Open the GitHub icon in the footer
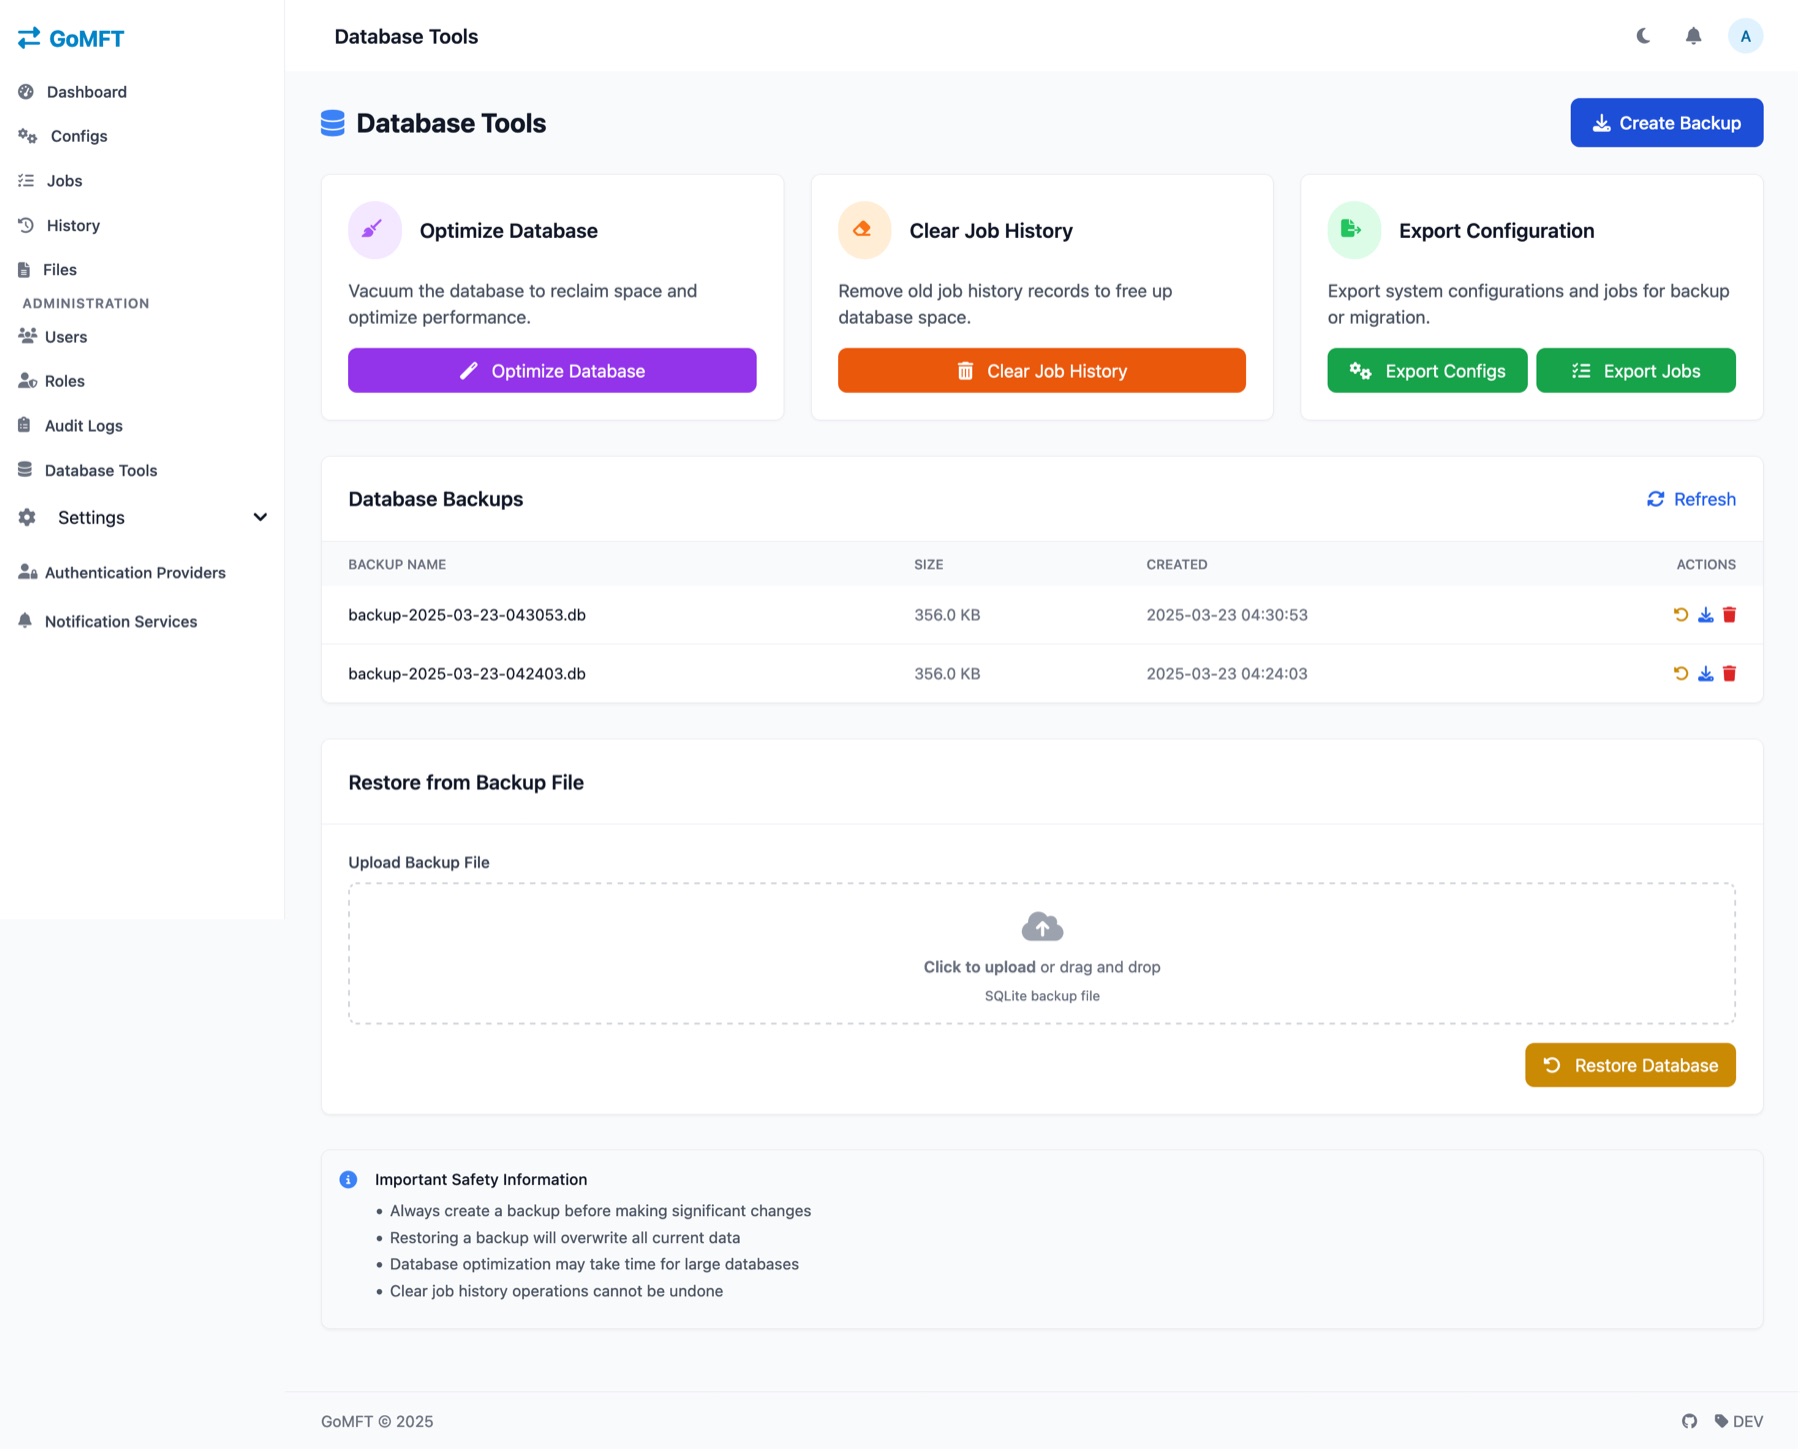1800x1451 pixels. (x=1689, y=1421)
